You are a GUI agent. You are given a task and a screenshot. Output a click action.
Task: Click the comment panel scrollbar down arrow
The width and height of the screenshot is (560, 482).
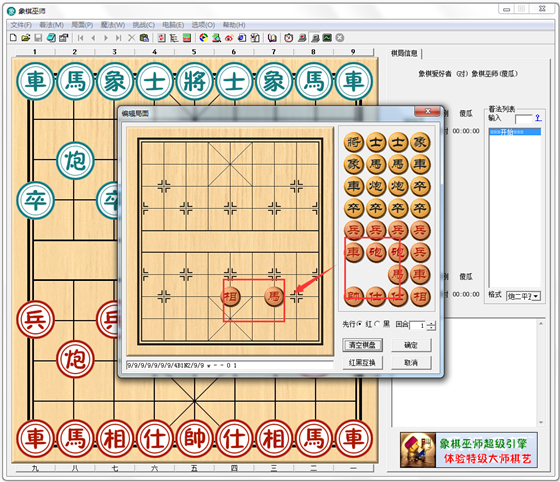541,422
